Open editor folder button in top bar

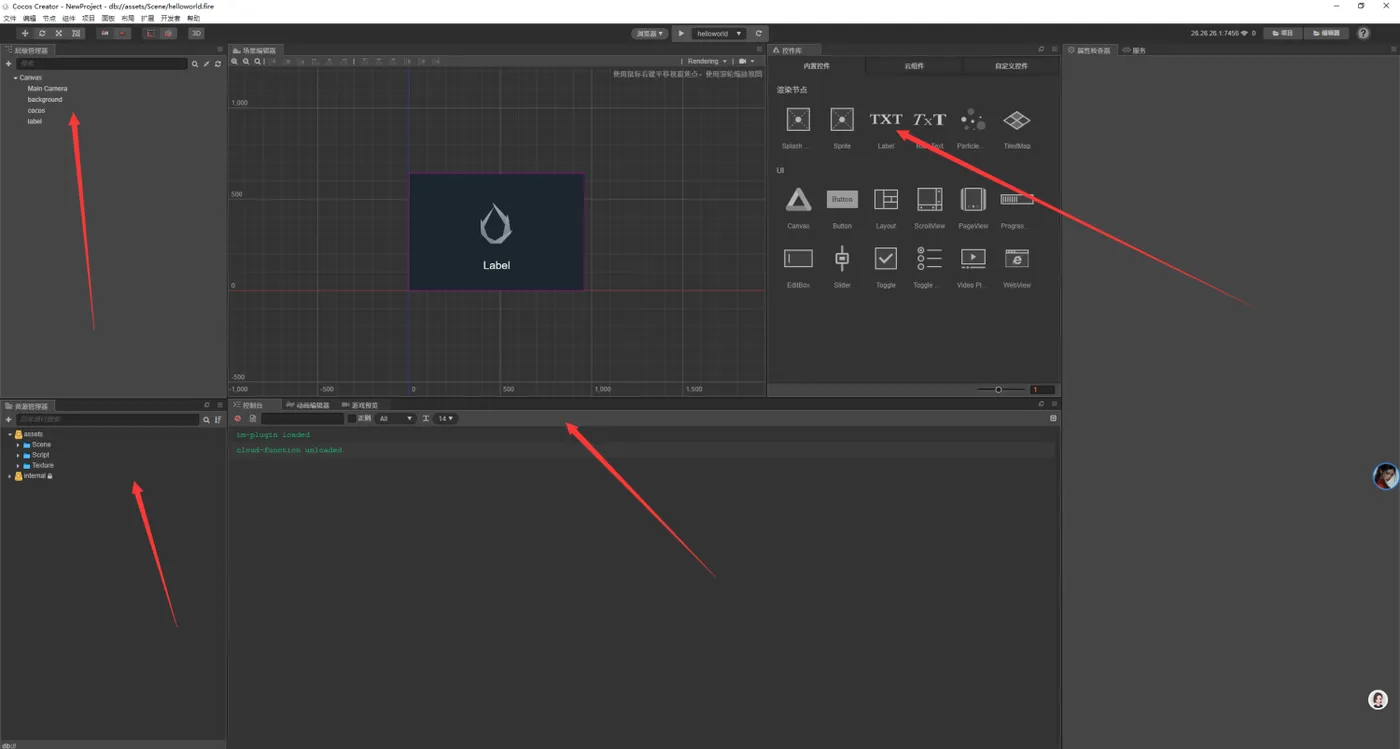1326,33
